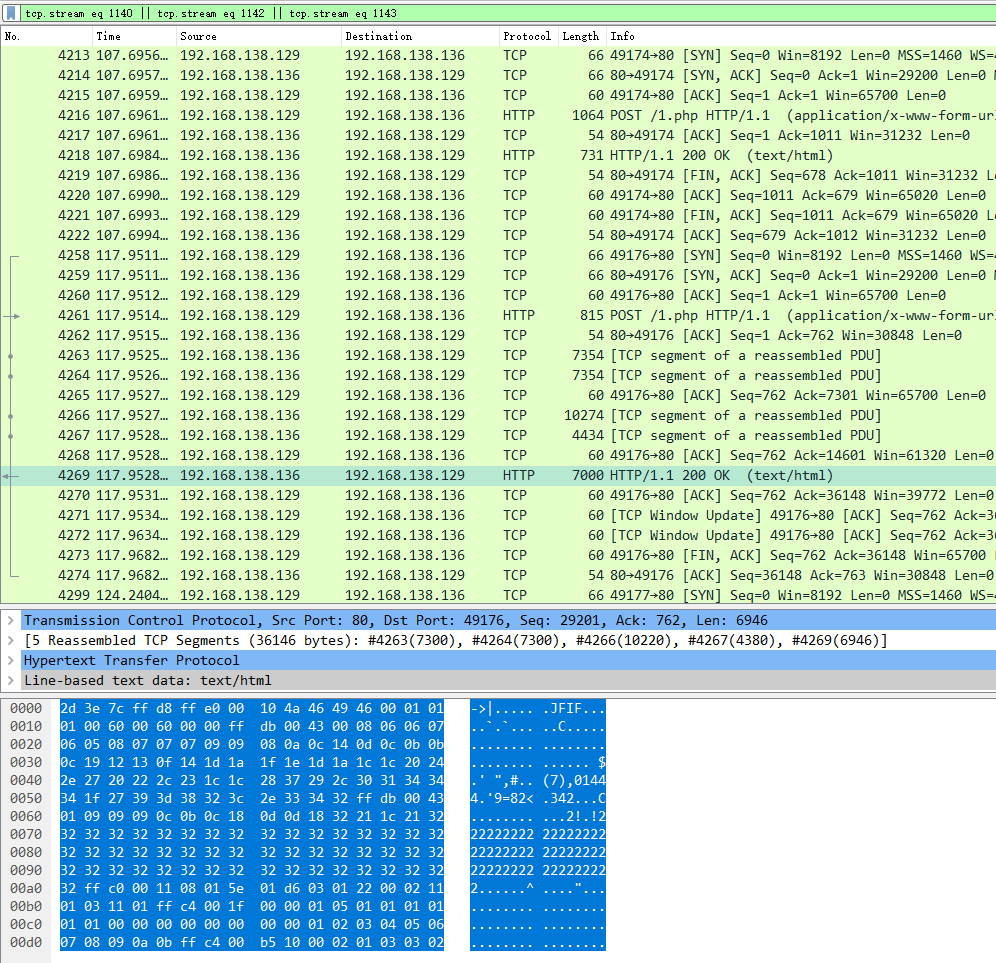Sort by the Protocol column header
Viewport: 996px width, 963px height.
coord(526,36)
